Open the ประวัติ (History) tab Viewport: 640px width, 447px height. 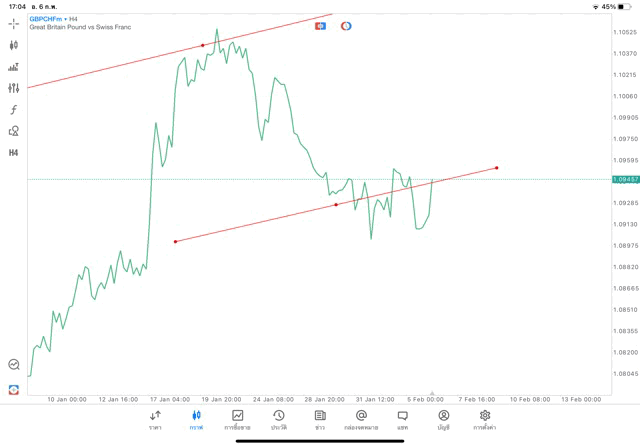[x=278, y=419]
